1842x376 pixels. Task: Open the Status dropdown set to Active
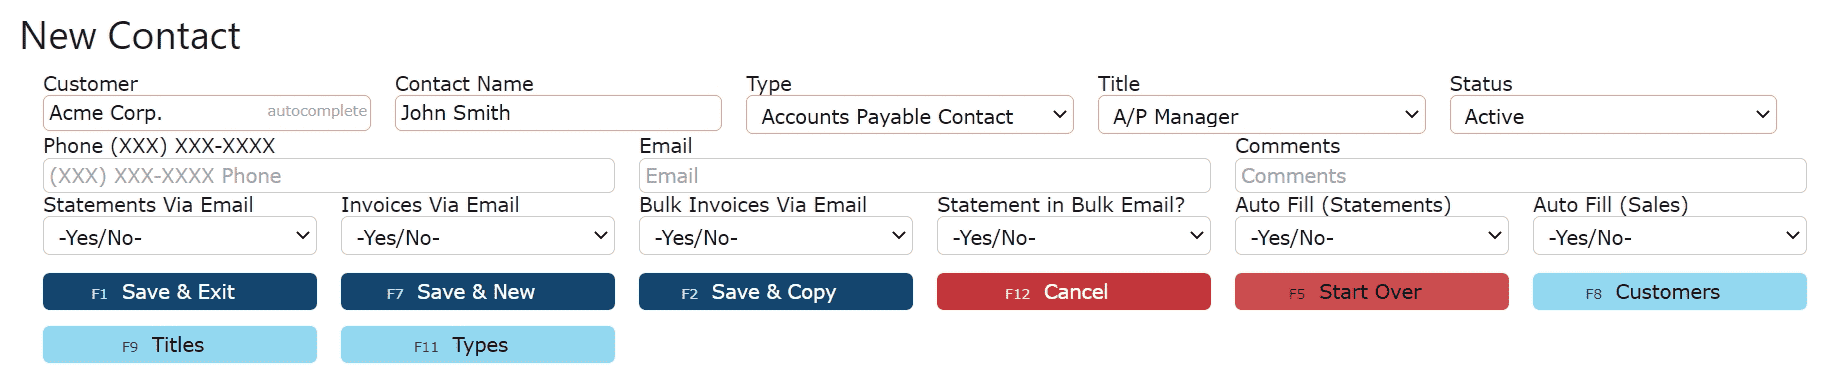[1613, 115]
